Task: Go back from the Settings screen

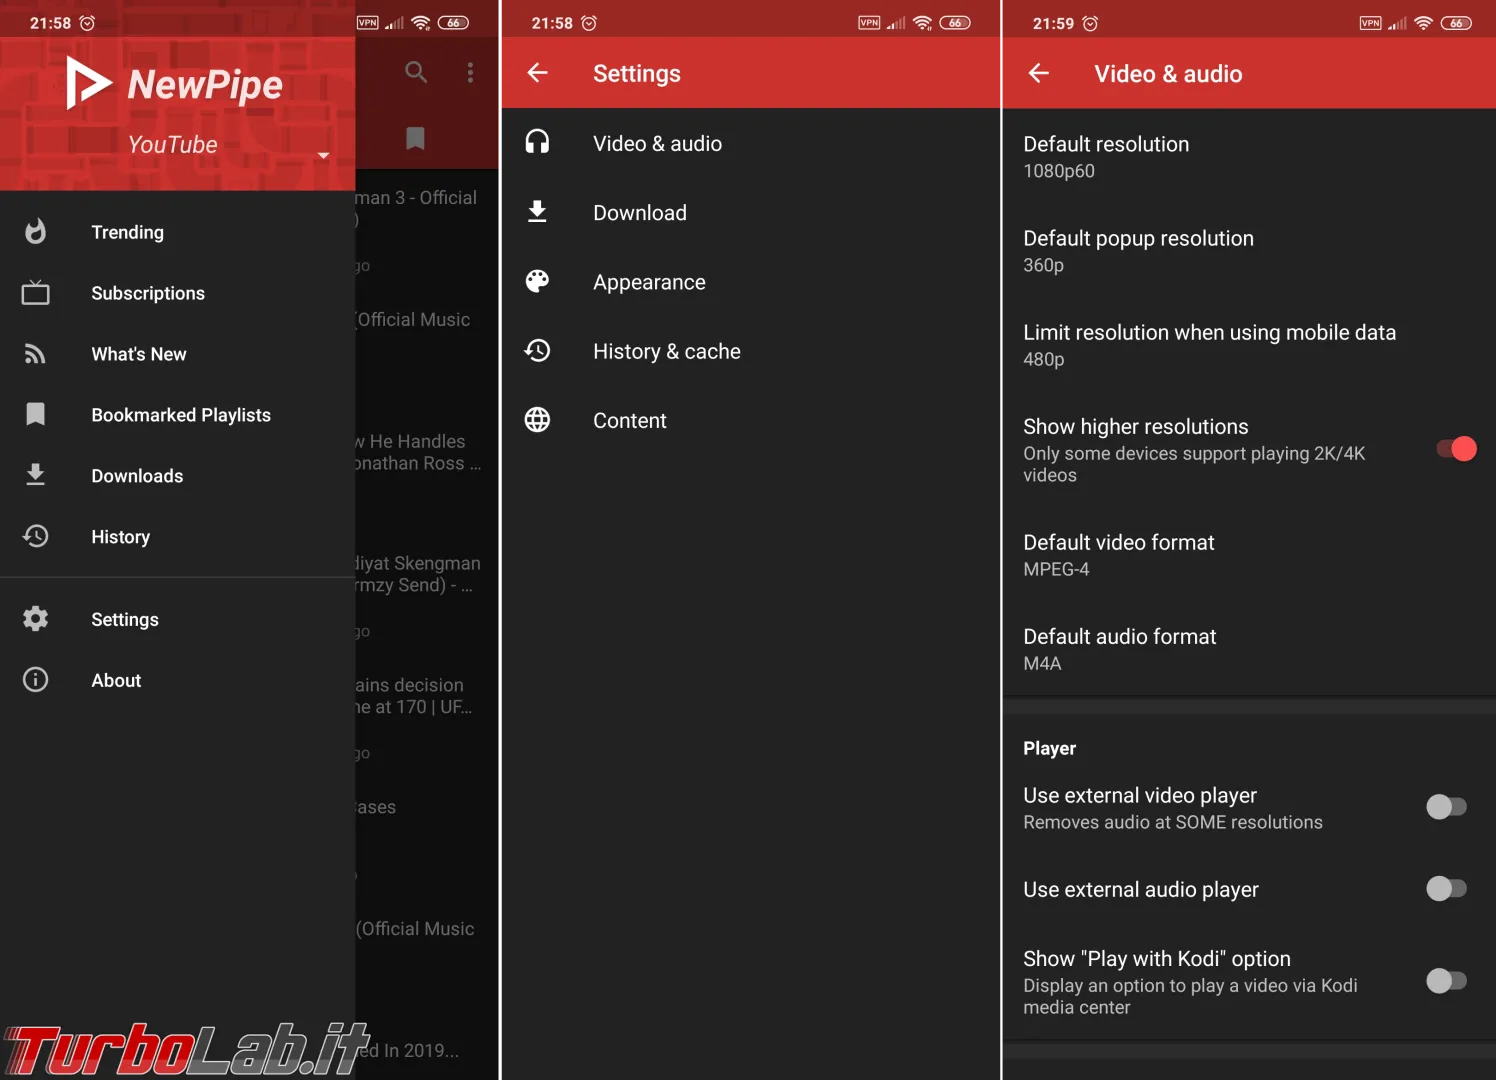Action: (538, 73)
